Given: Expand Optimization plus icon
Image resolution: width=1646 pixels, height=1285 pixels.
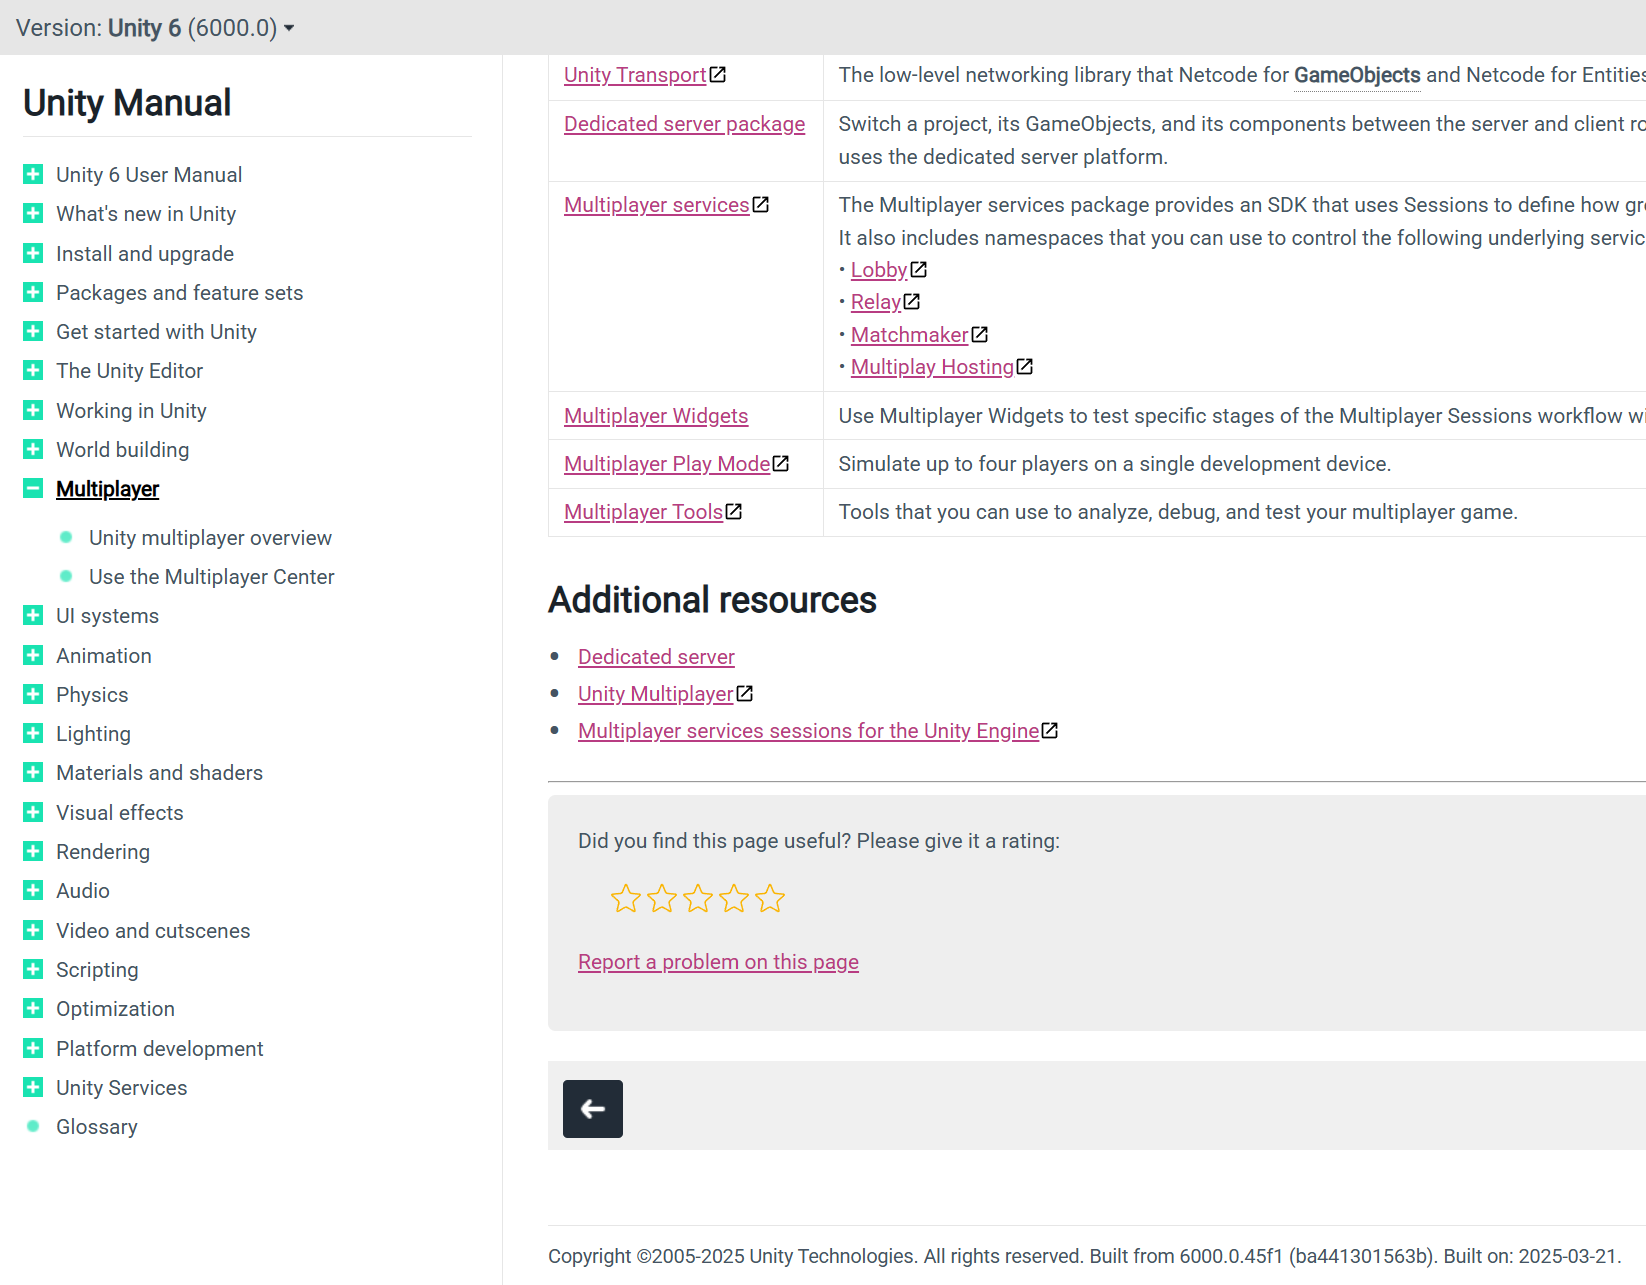Looking at the screenshot, I should tap(33, 1008).
